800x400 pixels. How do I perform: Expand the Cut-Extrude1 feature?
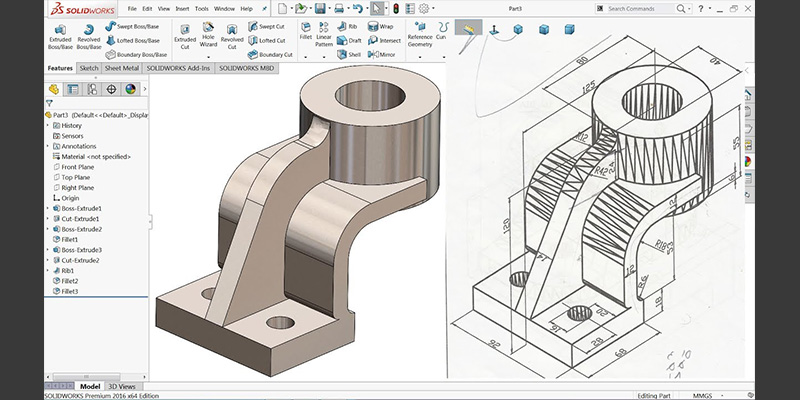[48, 219]
